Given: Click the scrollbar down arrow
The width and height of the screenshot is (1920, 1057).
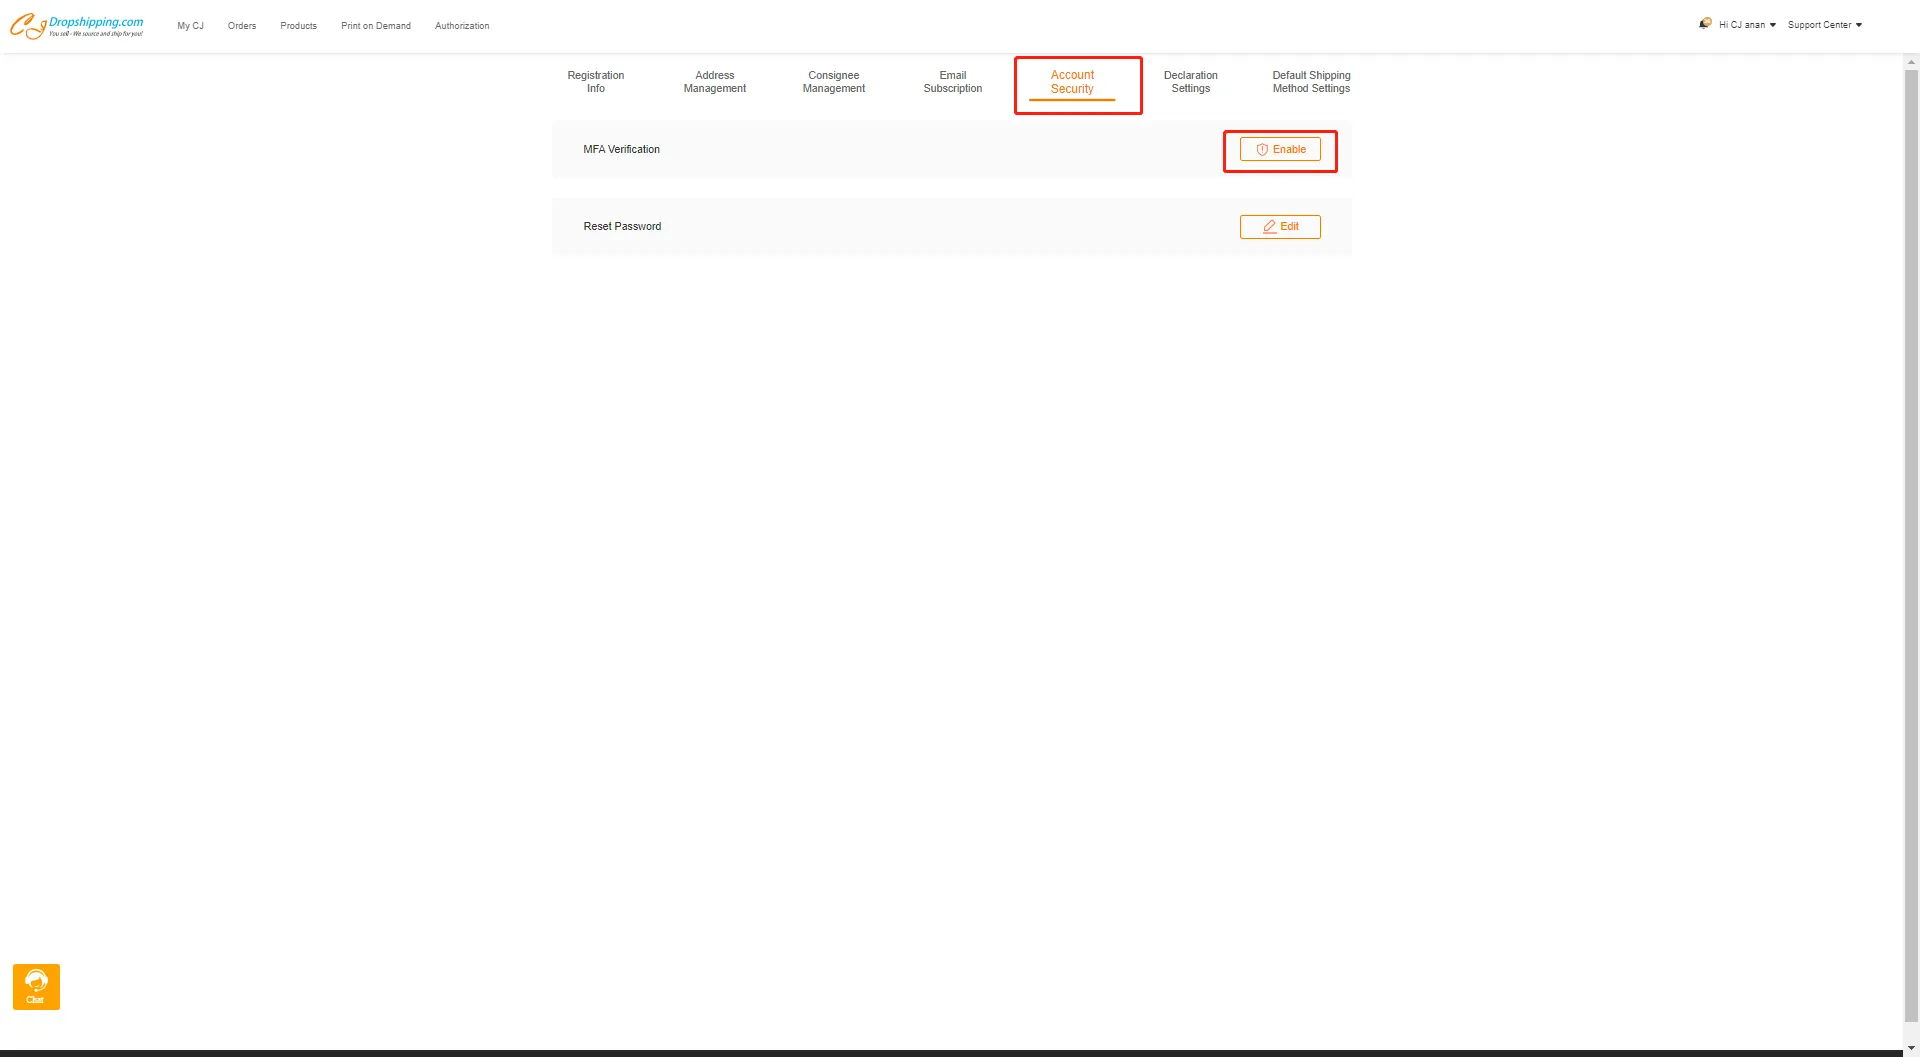Looking at the screenshot, I should [1911, 1048].
